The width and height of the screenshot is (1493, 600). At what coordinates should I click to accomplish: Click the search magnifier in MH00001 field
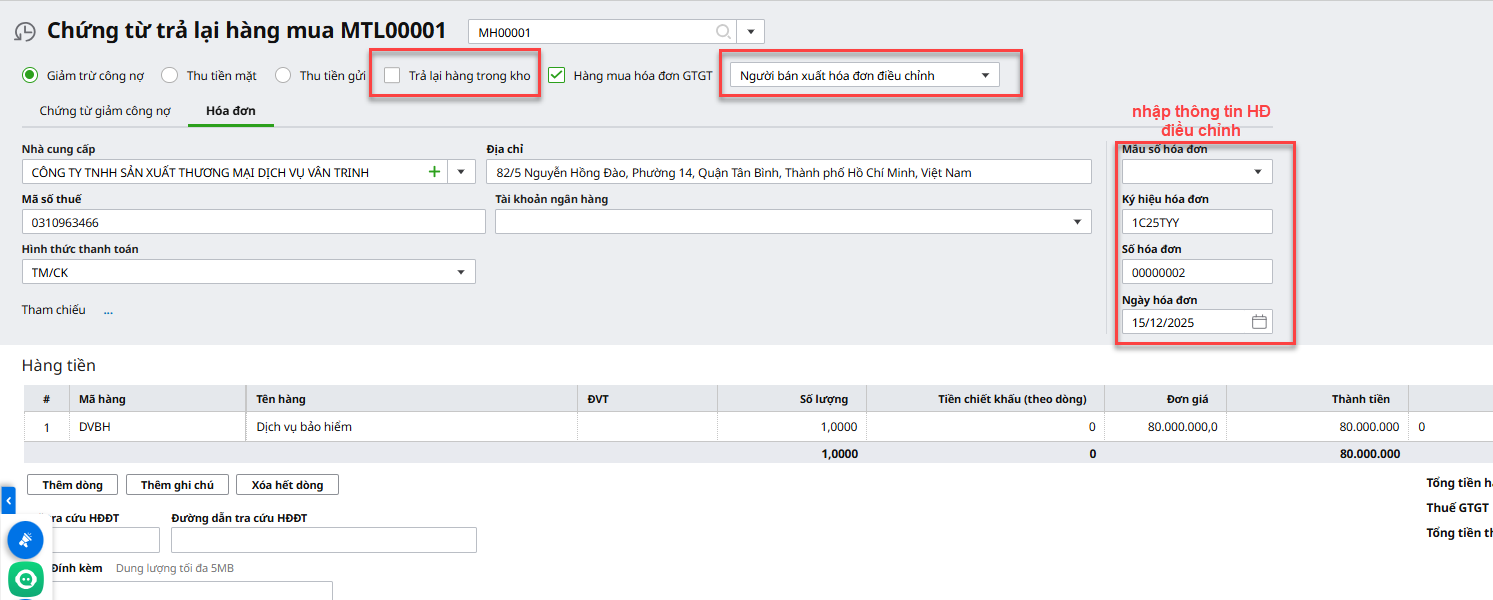tap(722, 32)
